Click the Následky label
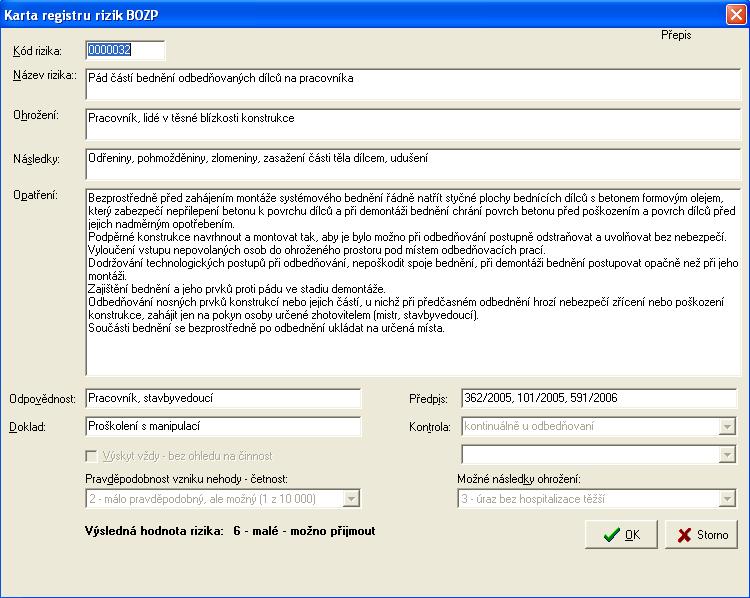 (36, 159)
